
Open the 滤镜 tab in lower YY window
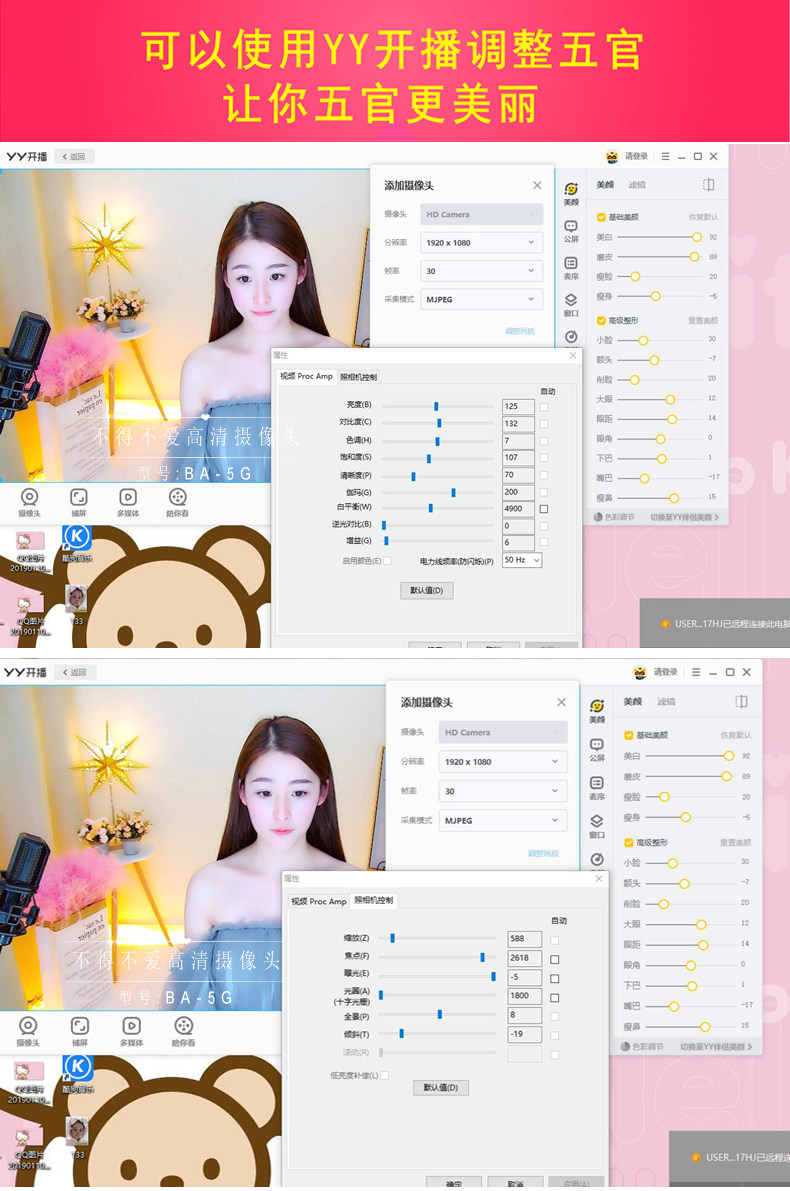666,702
